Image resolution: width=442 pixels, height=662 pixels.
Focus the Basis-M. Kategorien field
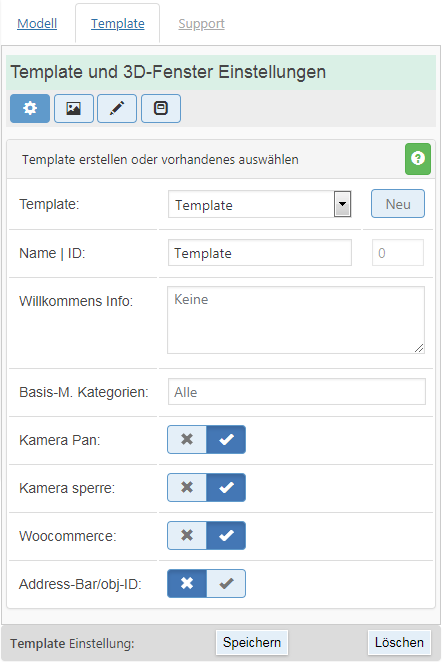point(297,392)
